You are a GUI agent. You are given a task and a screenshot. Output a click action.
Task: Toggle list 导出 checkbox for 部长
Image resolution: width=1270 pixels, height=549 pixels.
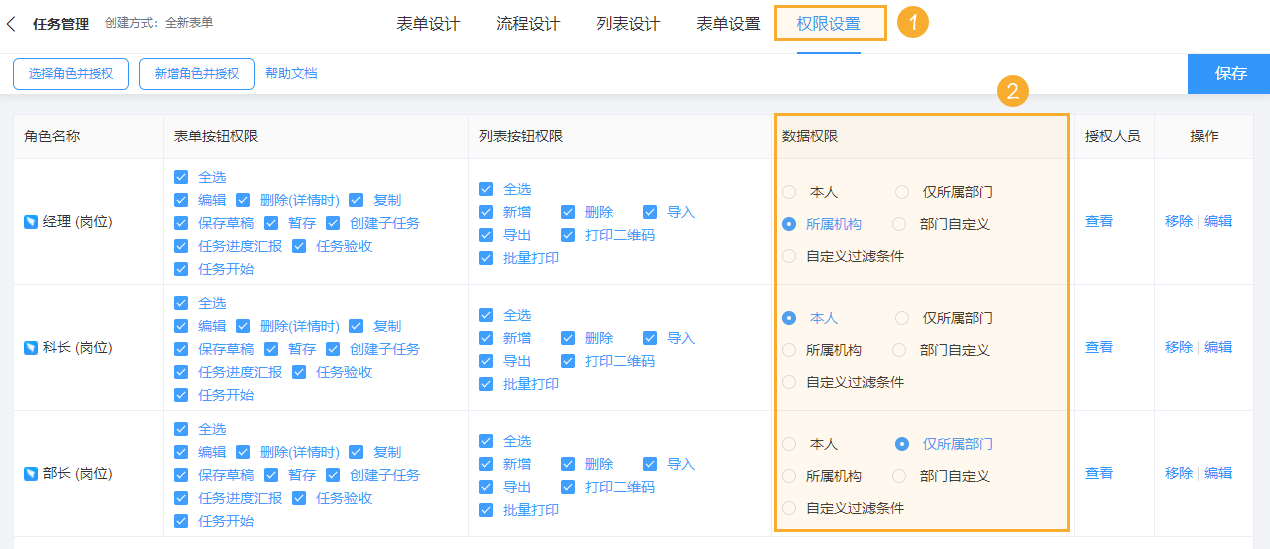click(486, 487)
